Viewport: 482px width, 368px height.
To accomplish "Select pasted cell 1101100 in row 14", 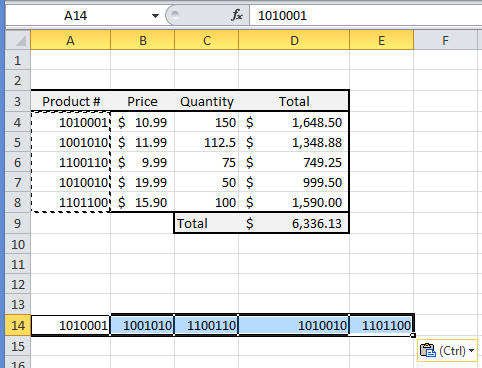I will pyautogui.click(x=381, y=325).
